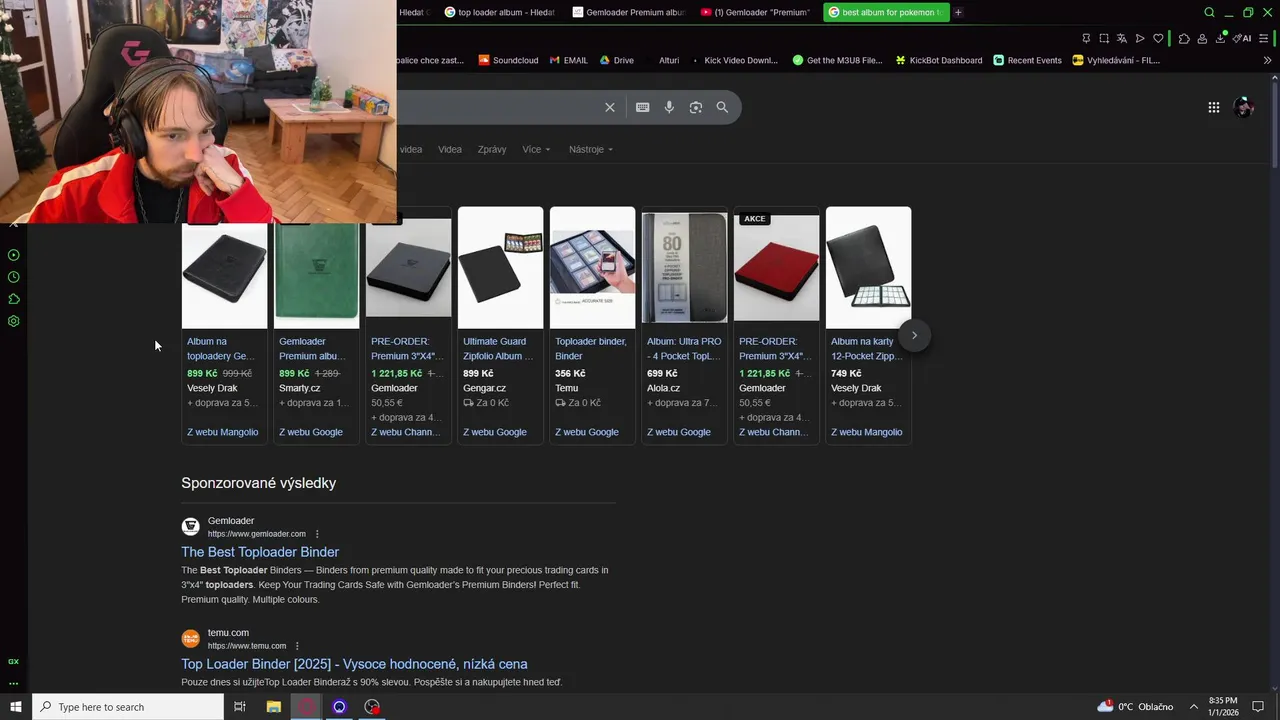The image size is (1280, 720).
Task: Show more bookmarks overflow chevron
Action: (1268, 60)
